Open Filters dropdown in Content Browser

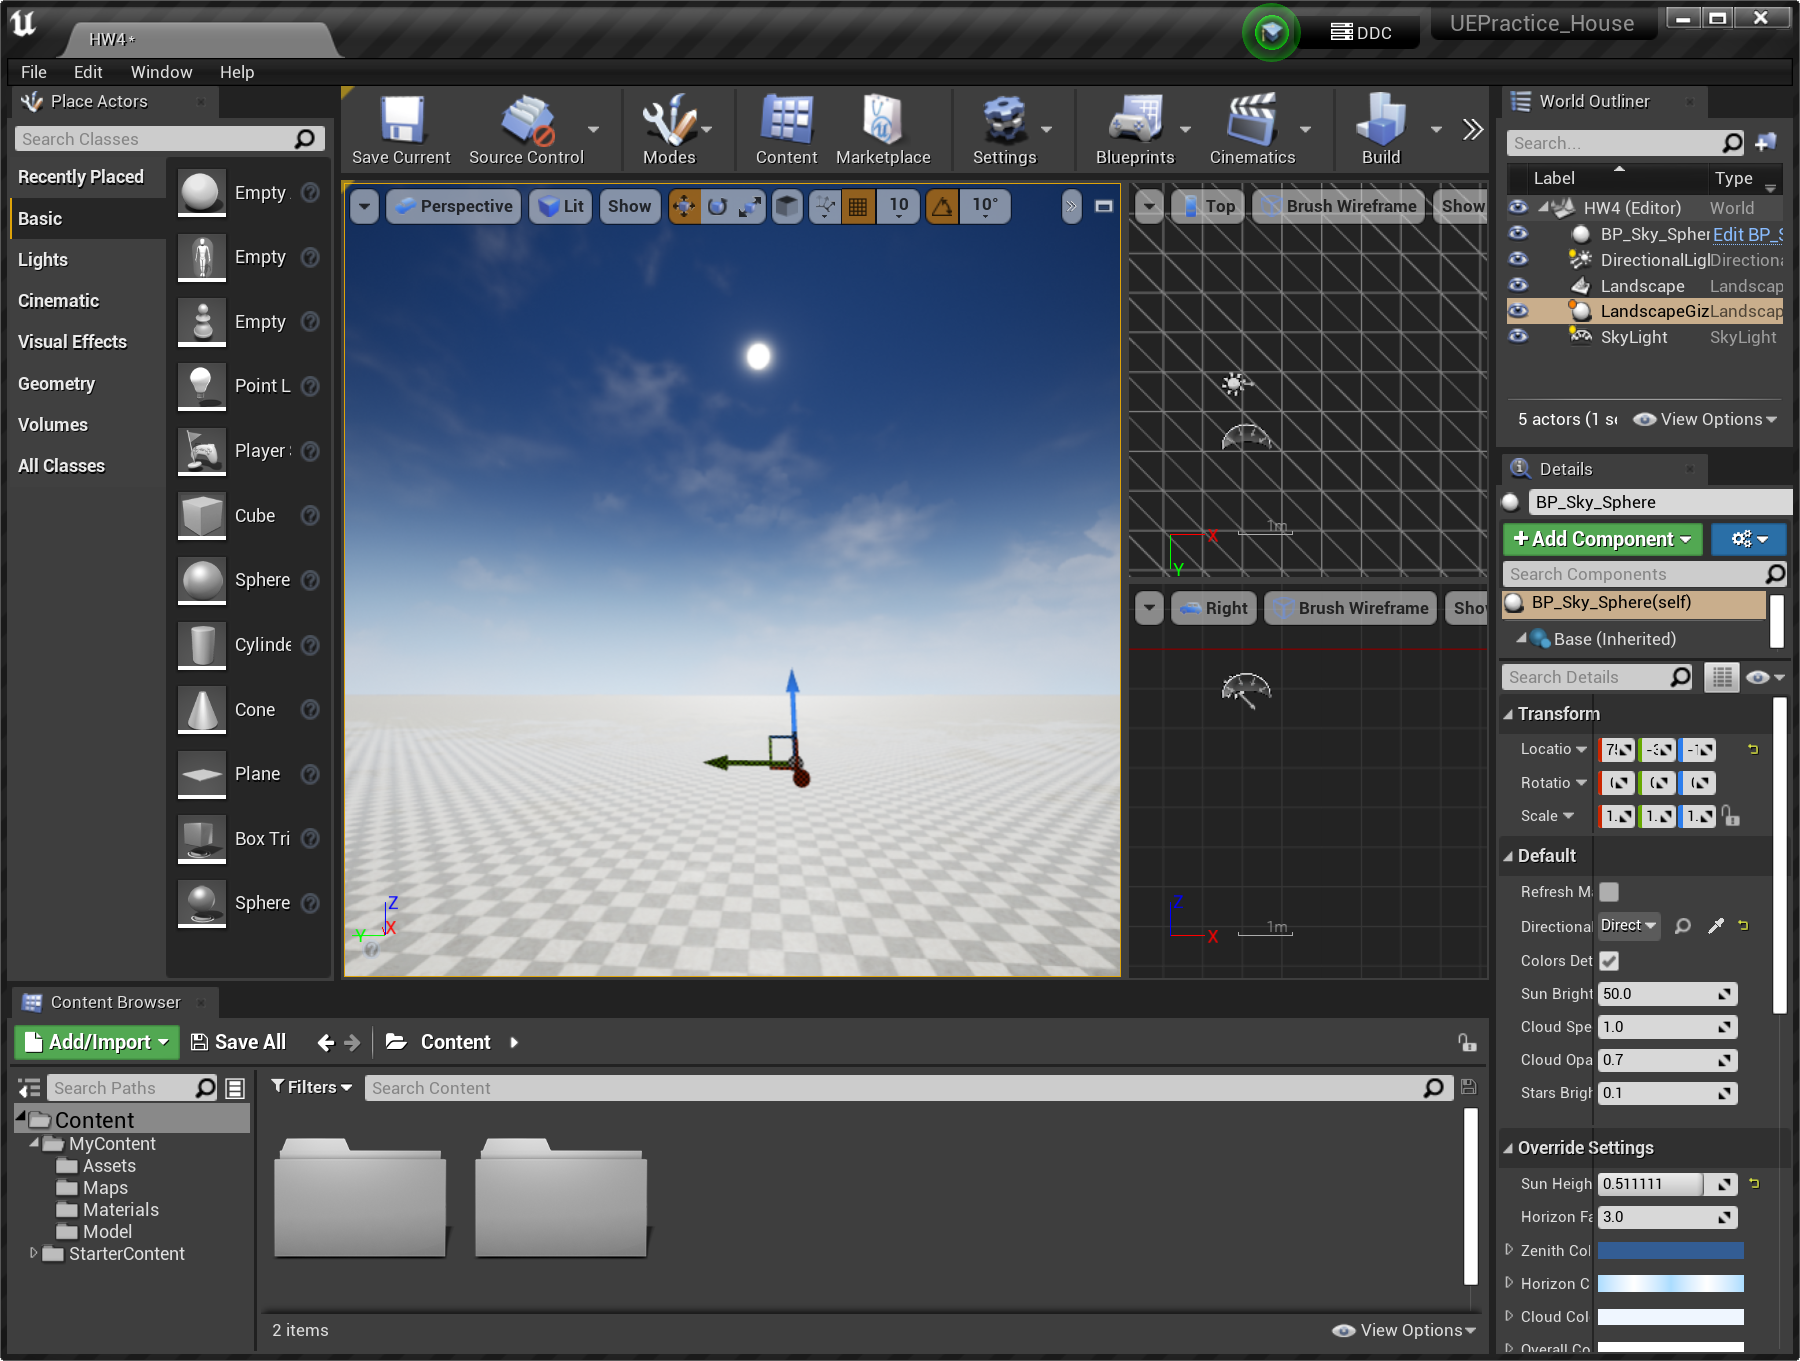(312, 1087)
